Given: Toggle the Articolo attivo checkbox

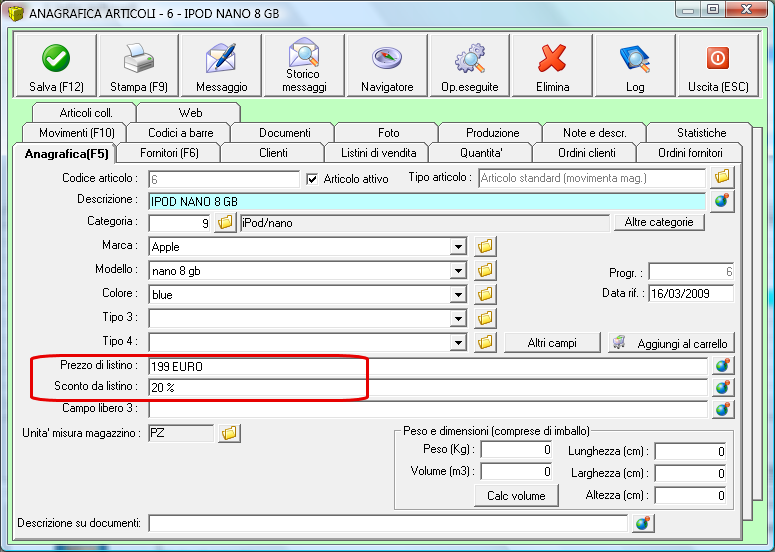Looking at the screenshot, I should pyautogui.click(x=312, y=179).
